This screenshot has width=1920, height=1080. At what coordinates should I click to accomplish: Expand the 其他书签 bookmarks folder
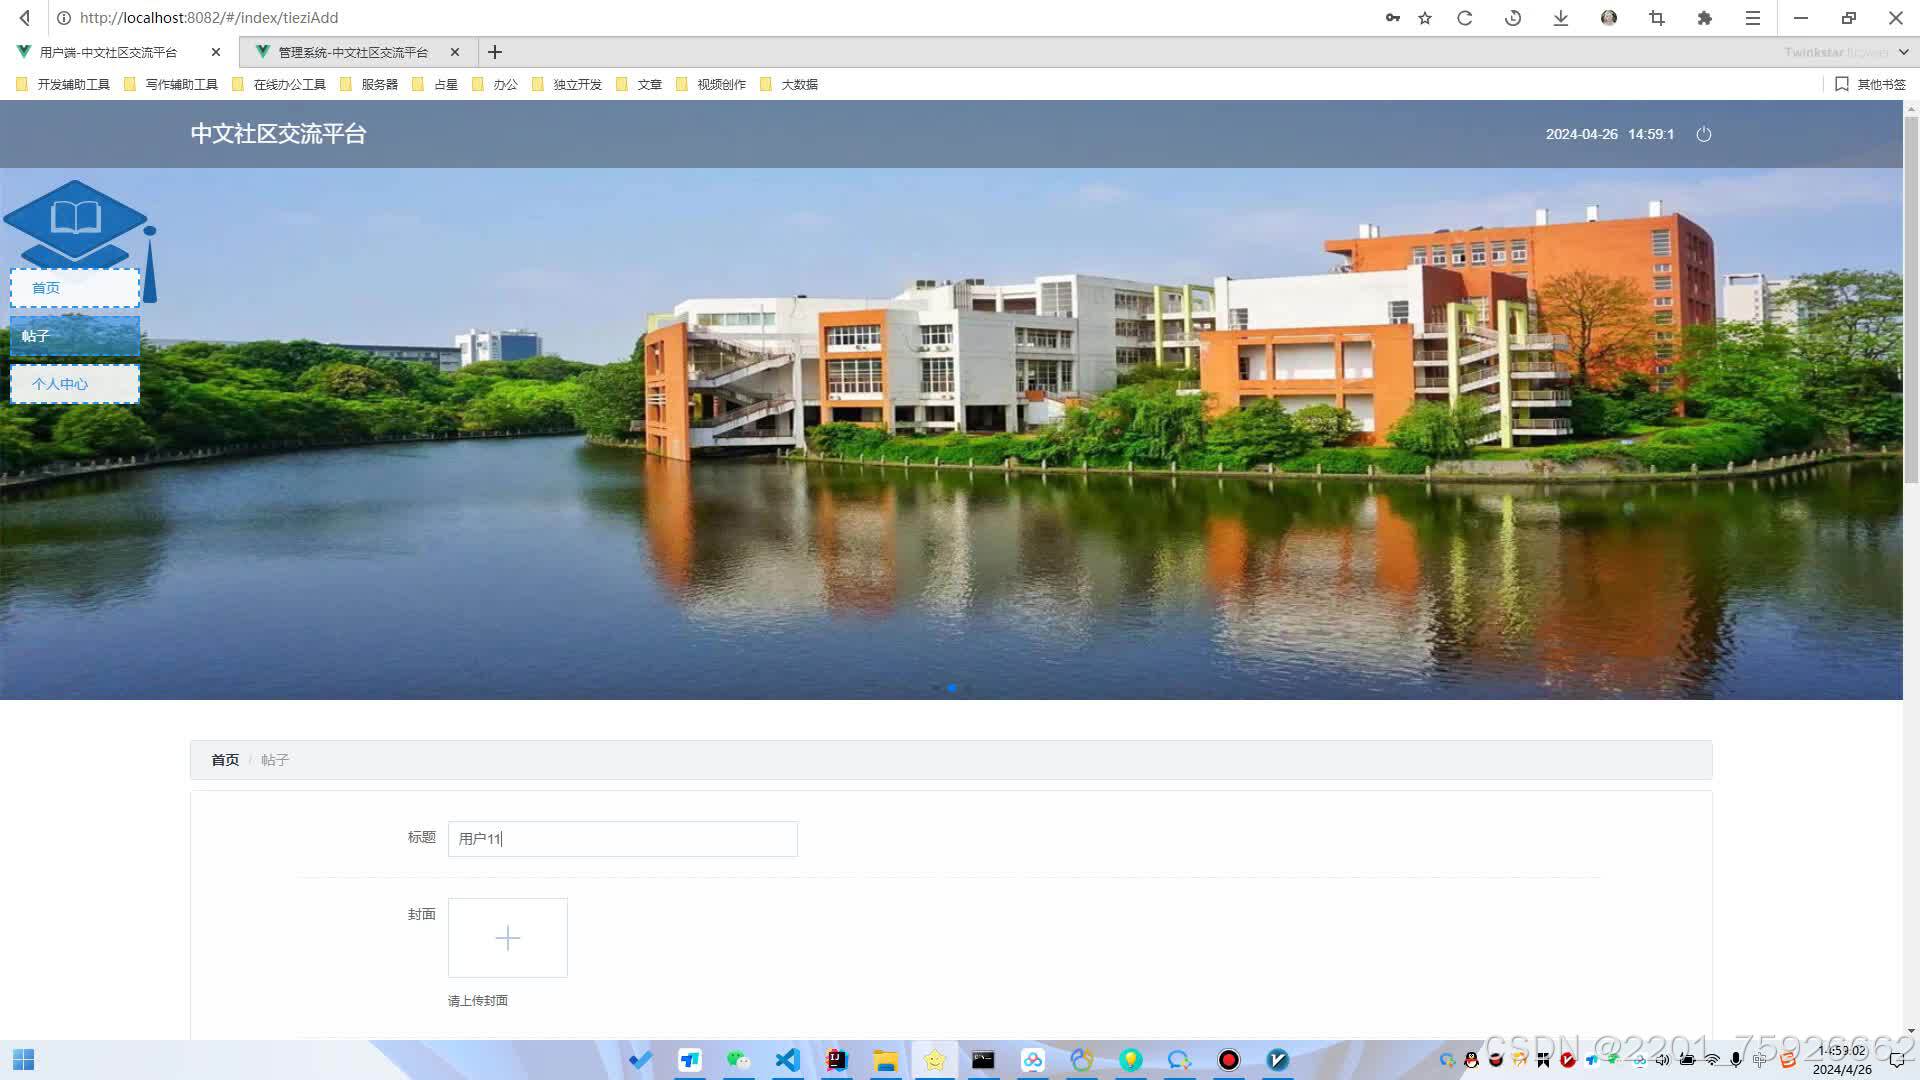click(1871, 85)
